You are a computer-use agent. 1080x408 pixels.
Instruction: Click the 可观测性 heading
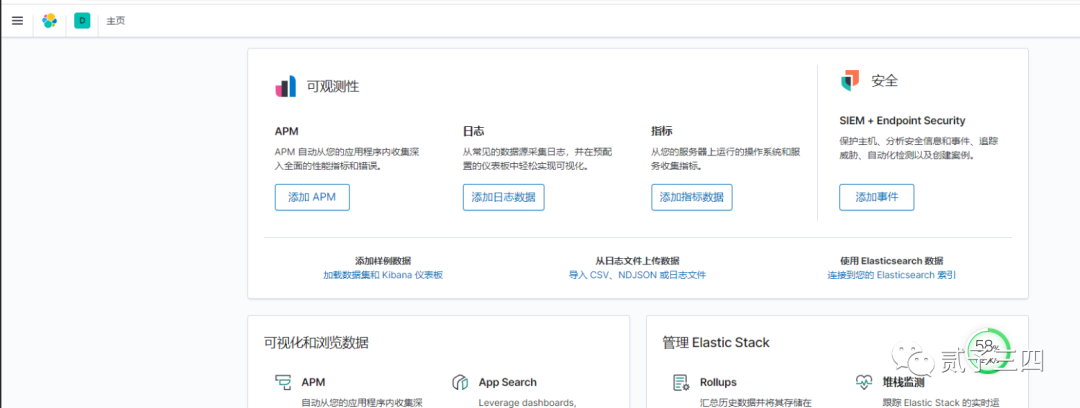[333, 86]
